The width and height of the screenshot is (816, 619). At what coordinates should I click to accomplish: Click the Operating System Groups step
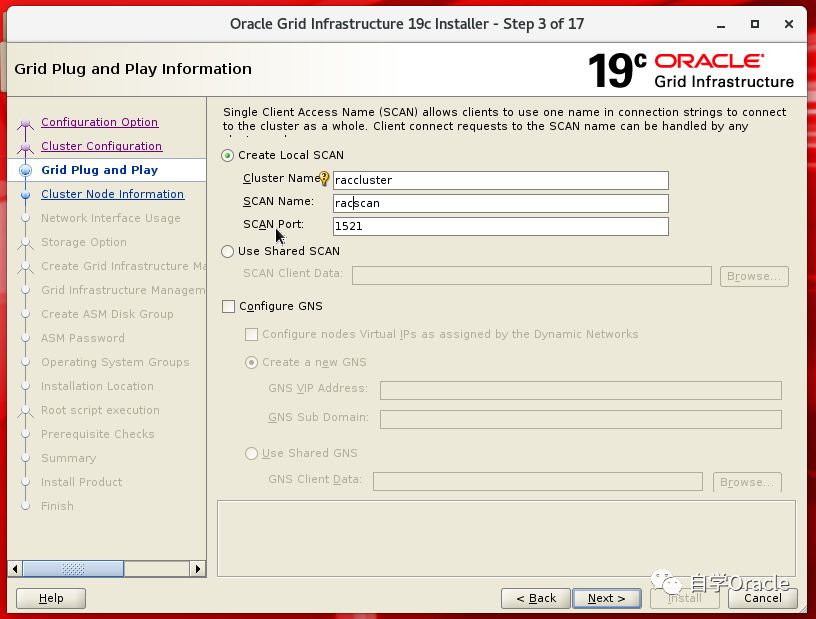pos(115,362)
